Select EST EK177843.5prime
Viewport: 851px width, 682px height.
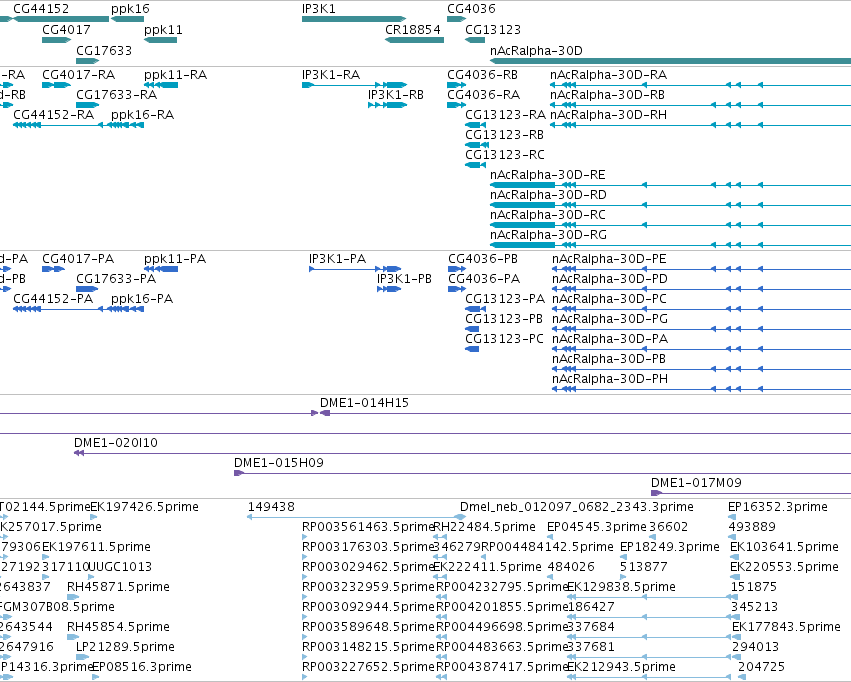pyautogui.click(x=786, y=627)
